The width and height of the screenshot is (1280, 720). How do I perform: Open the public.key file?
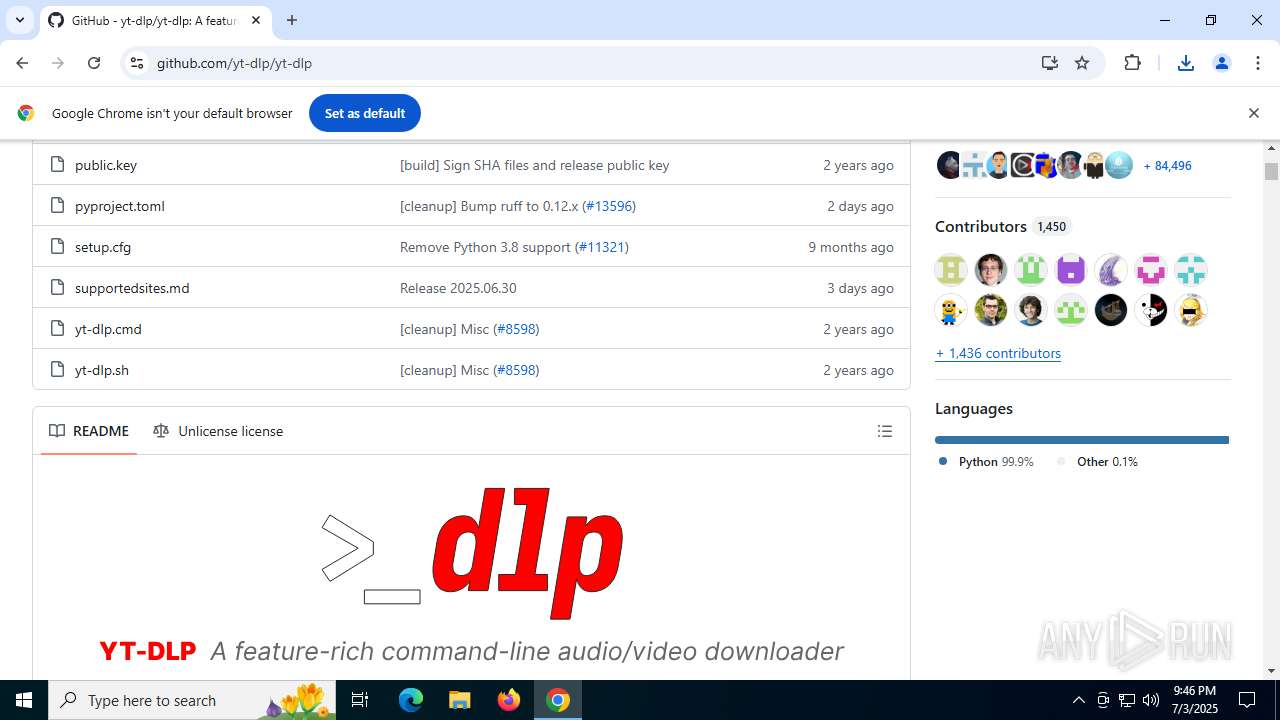[x=106, y=165]
